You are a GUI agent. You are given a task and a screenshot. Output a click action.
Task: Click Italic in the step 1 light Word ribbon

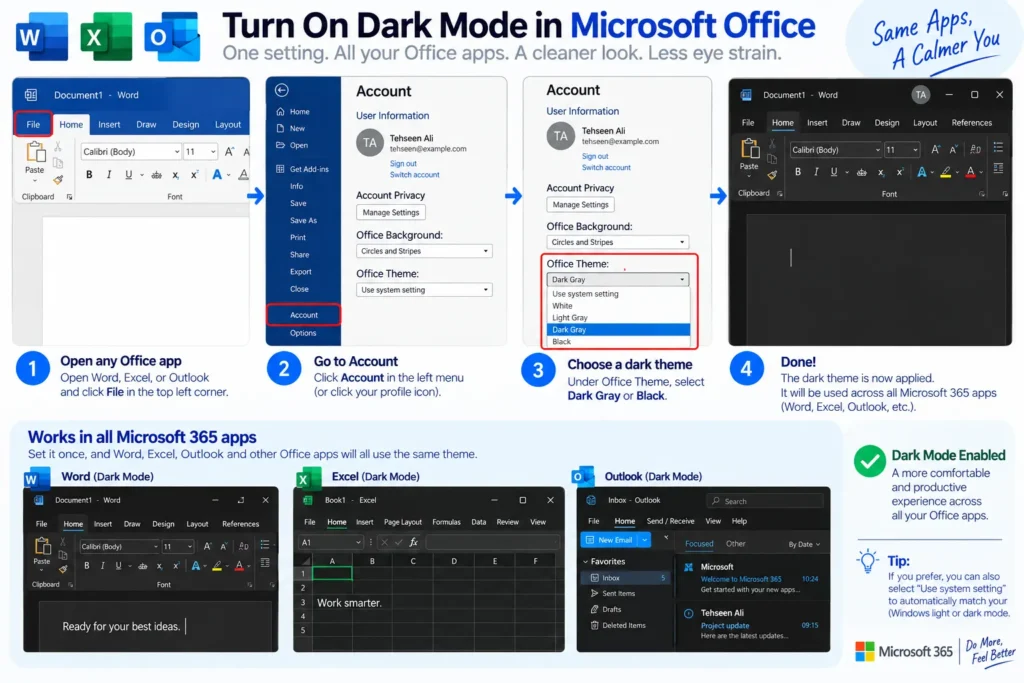(109, 174)
